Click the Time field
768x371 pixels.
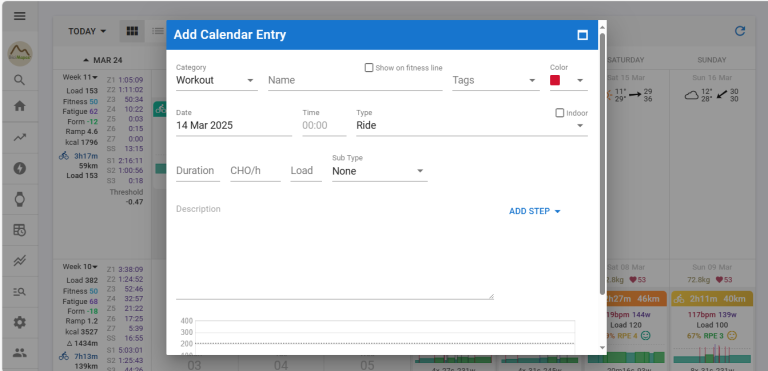pos(324,125)
